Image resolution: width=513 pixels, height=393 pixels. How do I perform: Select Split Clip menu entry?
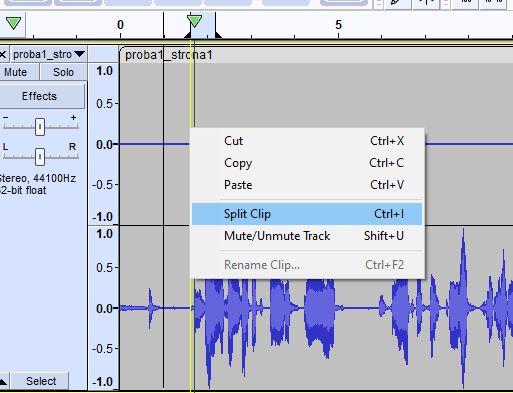point(307,214)
